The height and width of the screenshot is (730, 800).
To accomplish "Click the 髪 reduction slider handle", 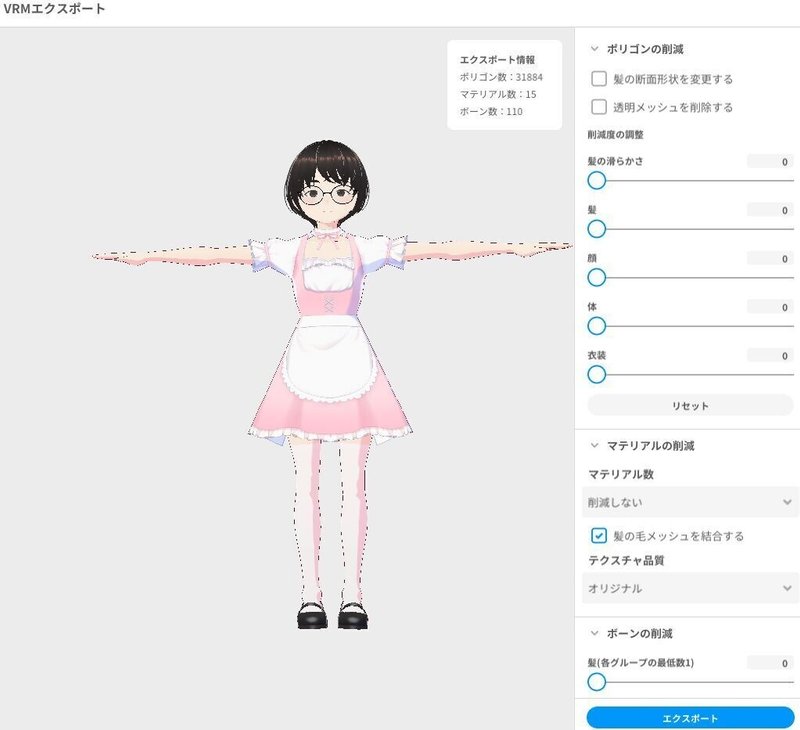I will point(597,229).
